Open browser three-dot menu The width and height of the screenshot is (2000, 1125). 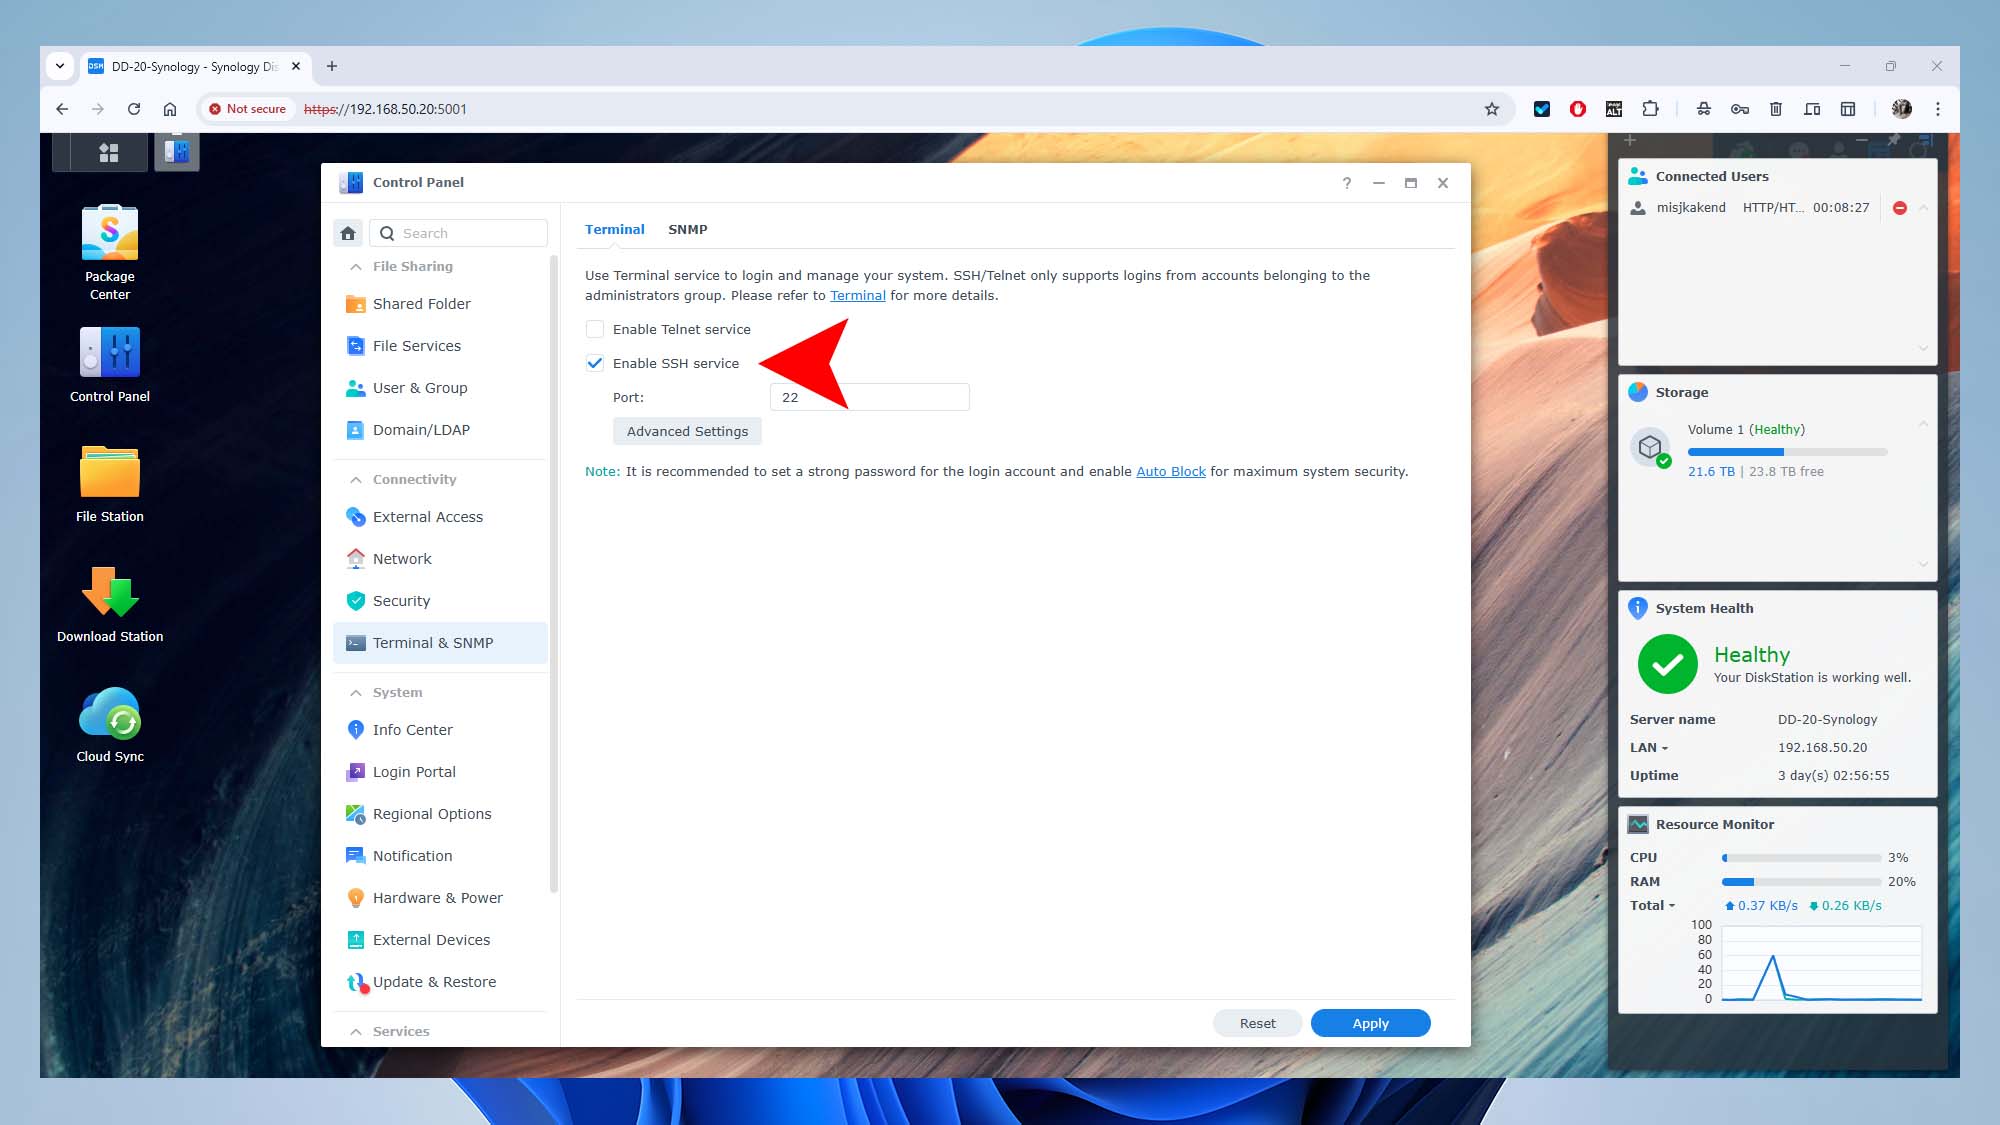click(1938, 109)
